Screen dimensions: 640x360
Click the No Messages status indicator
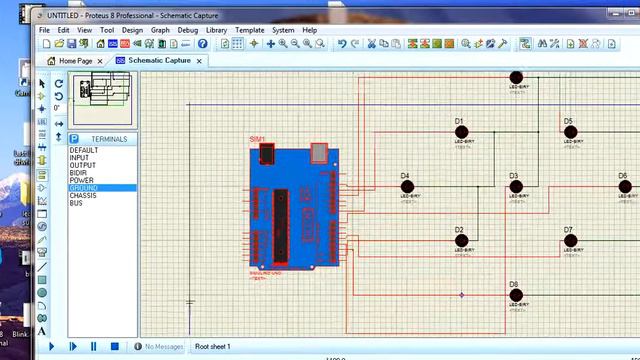(159, 347)
